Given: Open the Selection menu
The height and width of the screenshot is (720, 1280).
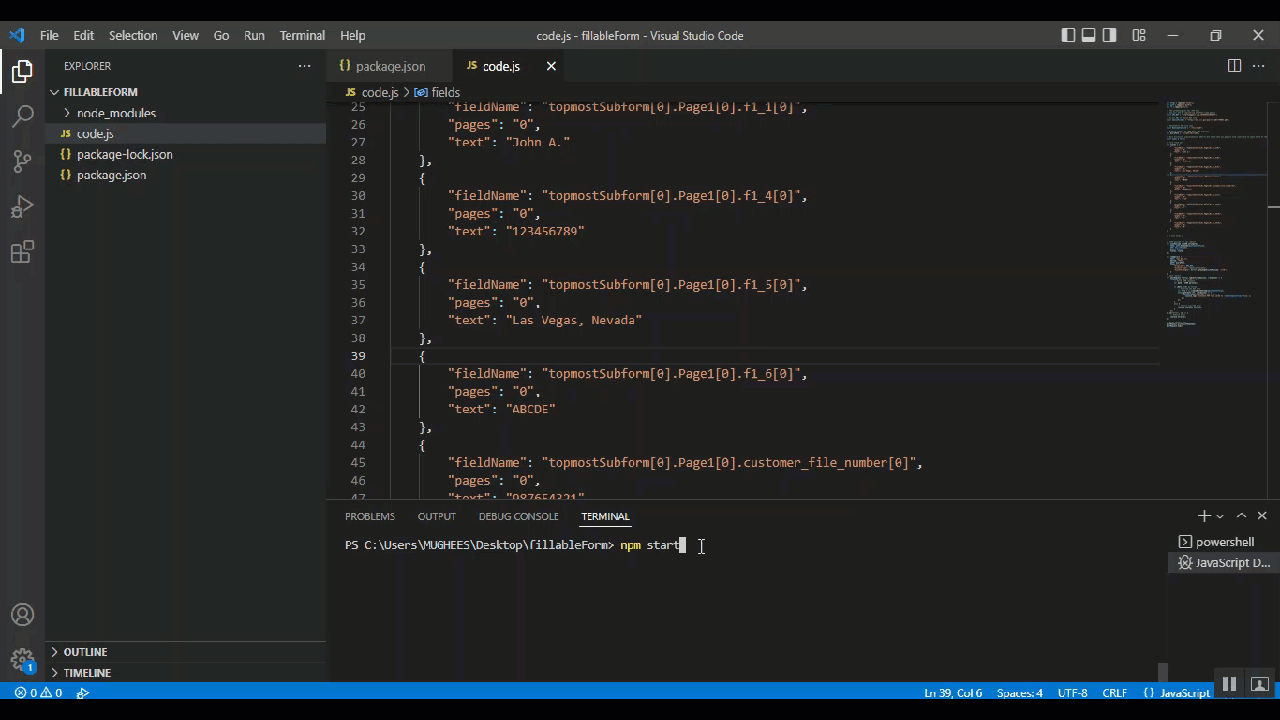Looking at the screenshot, I should point(133,35).
